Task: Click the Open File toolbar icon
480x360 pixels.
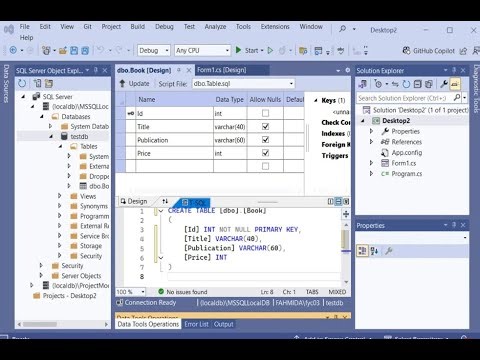Action: [63, 51]
